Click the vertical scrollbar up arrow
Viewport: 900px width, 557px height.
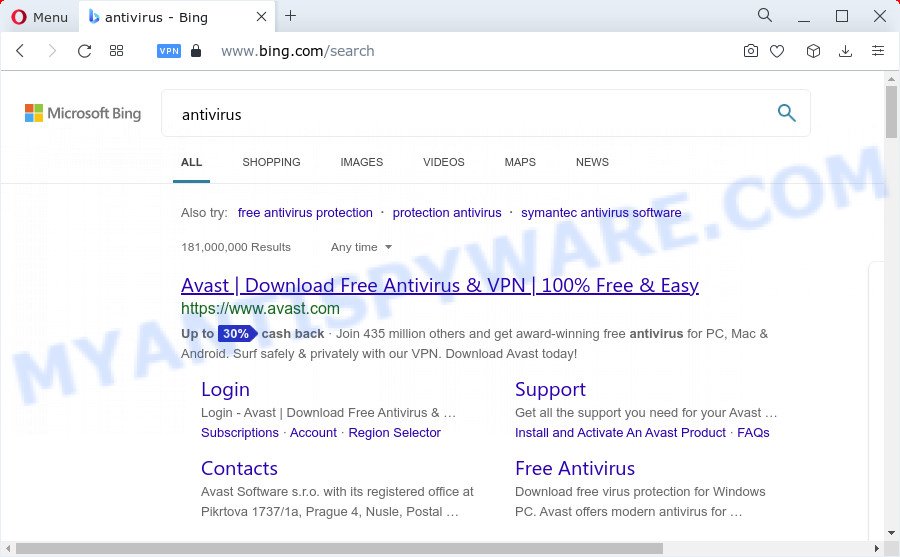tap(891, 79)
